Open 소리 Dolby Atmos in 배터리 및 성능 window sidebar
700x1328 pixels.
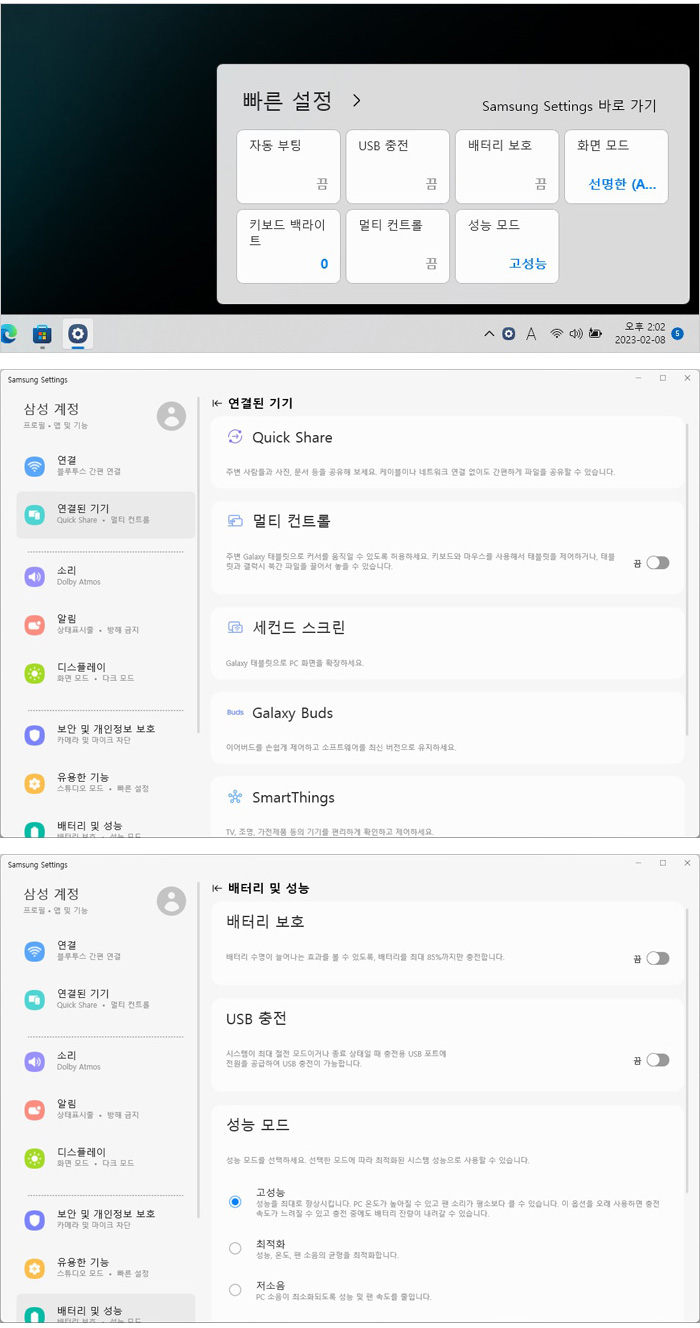click(106, 1061)
